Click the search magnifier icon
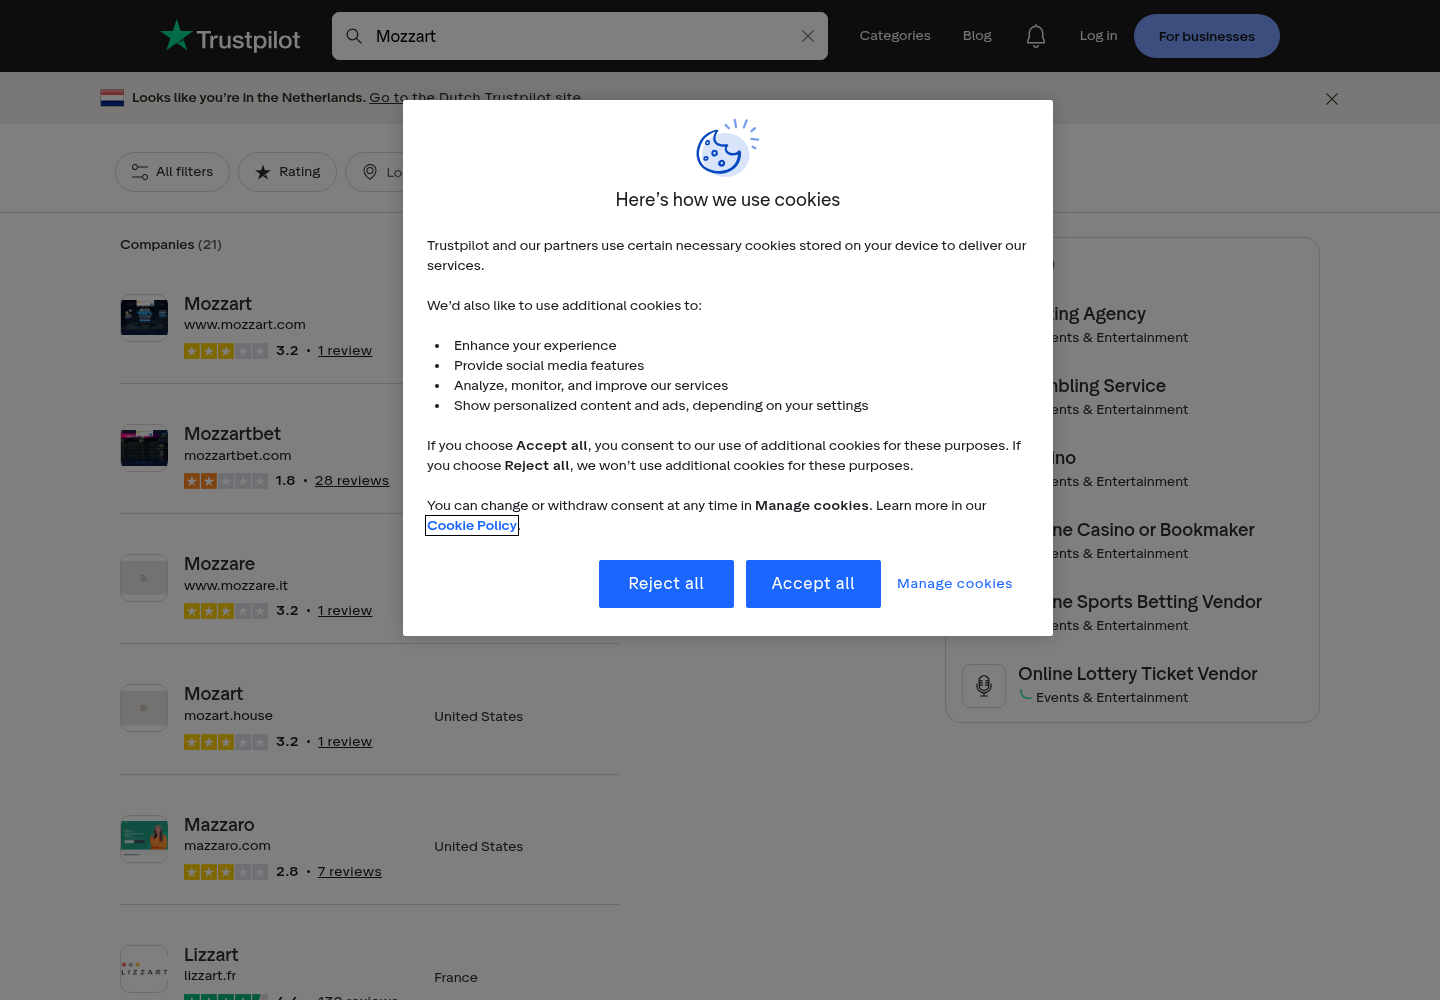Viewport: 1440px width, 1000px height. click(354, 36)
